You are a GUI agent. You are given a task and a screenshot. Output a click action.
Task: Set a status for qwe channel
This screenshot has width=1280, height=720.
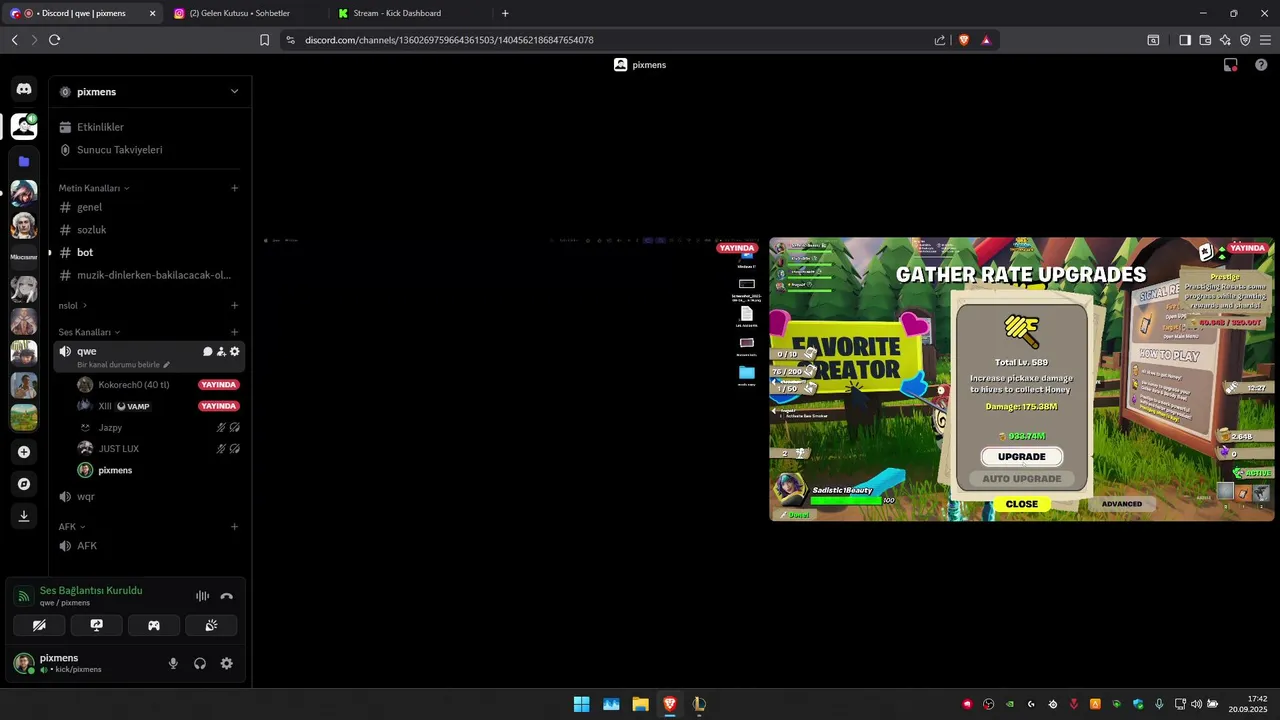click(x=123, y=365)
